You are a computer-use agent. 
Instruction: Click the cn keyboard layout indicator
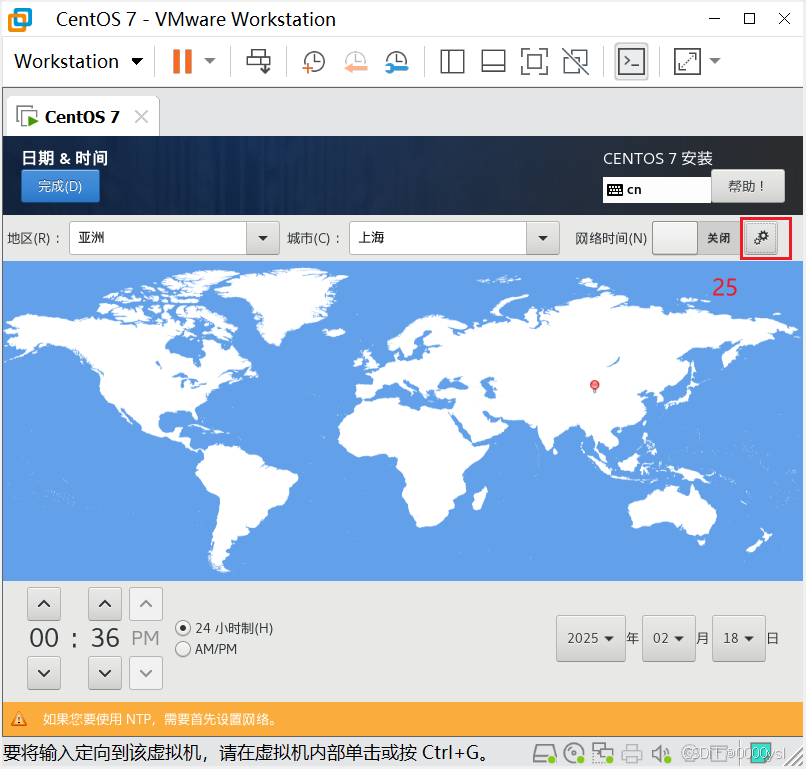656,190
